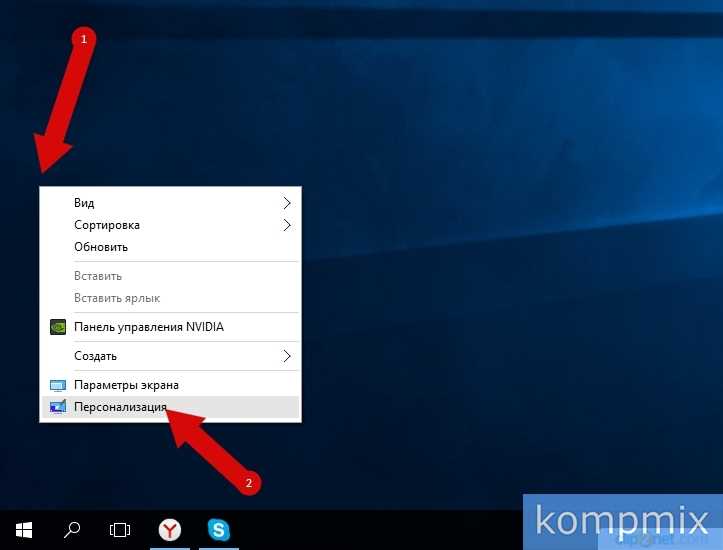Image resolution: width=723 pixels, height=550 pixels.
Task: Open the Windows Start menu
Action: [x=24, y=530]
